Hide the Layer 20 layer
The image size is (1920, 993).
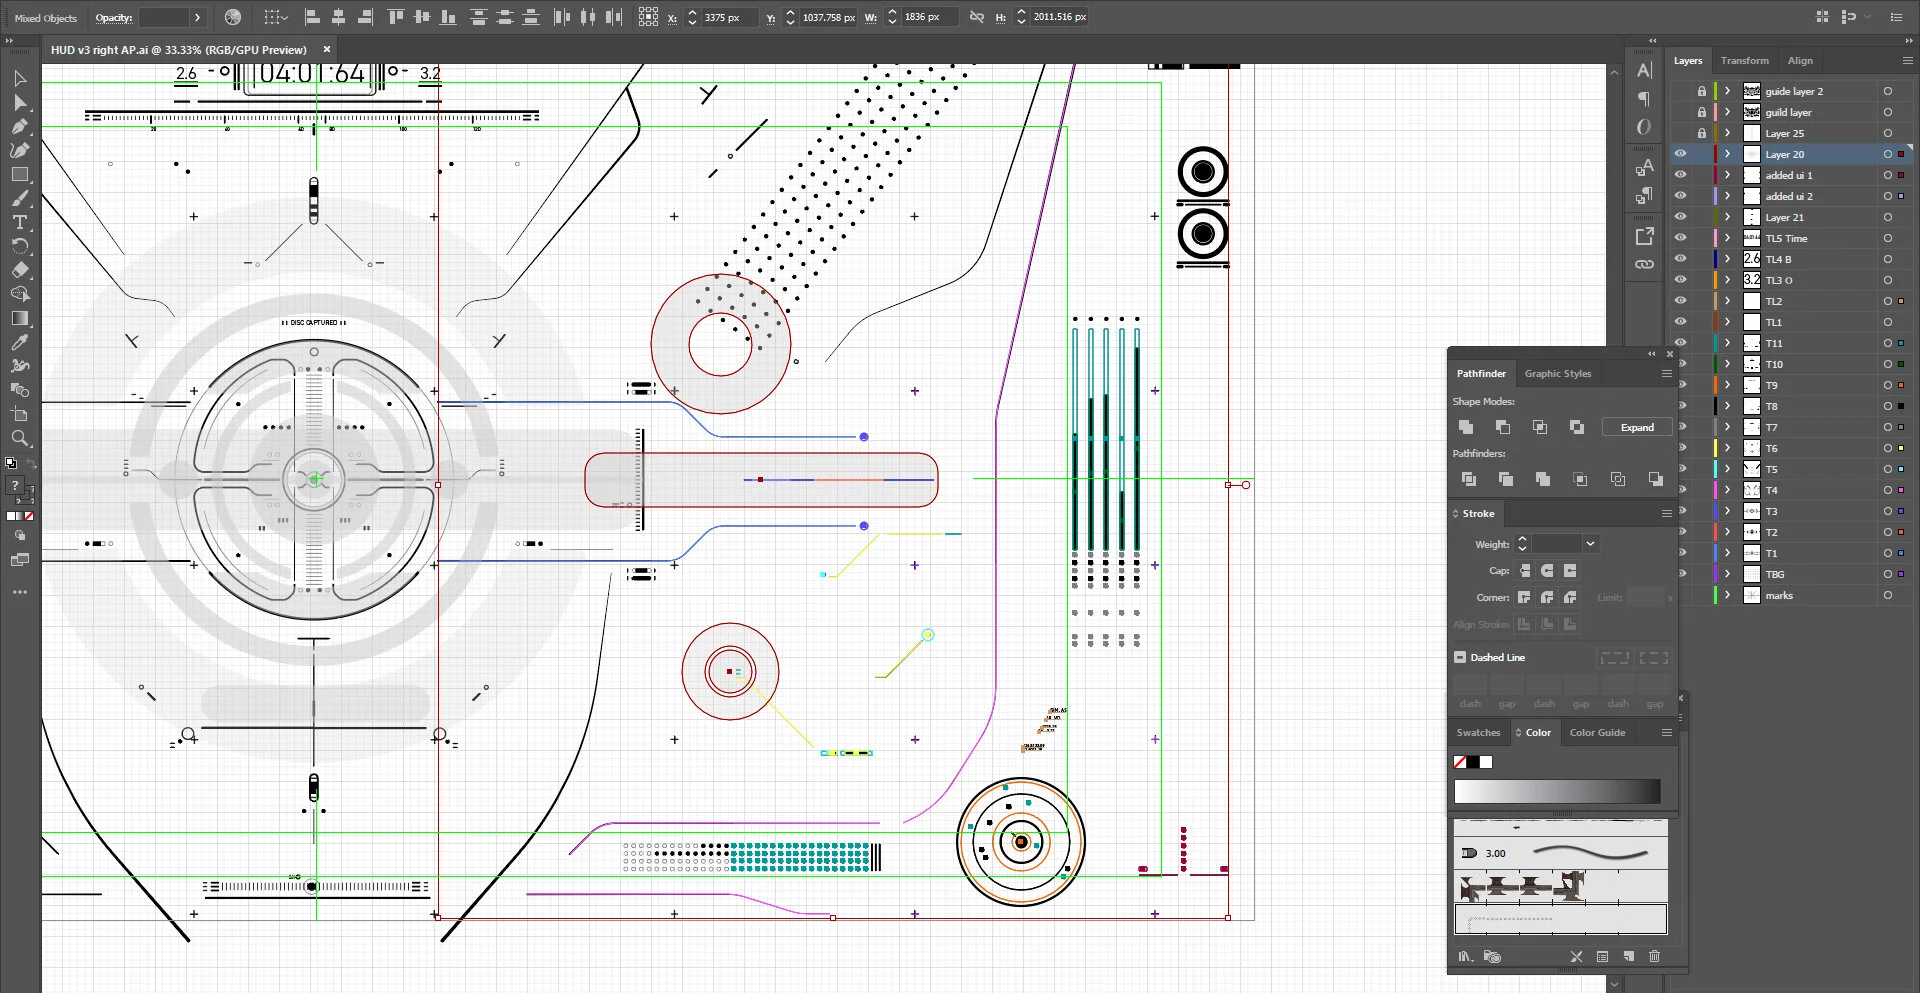pyautogui.click(x=1681, y=154)
